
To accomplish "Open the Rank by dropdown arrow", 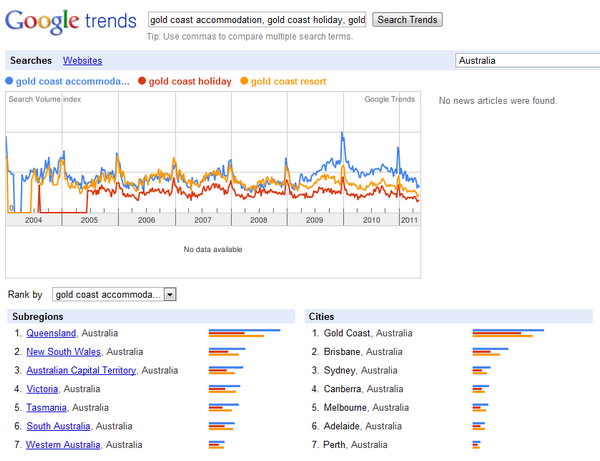I will tap(170, 295).
